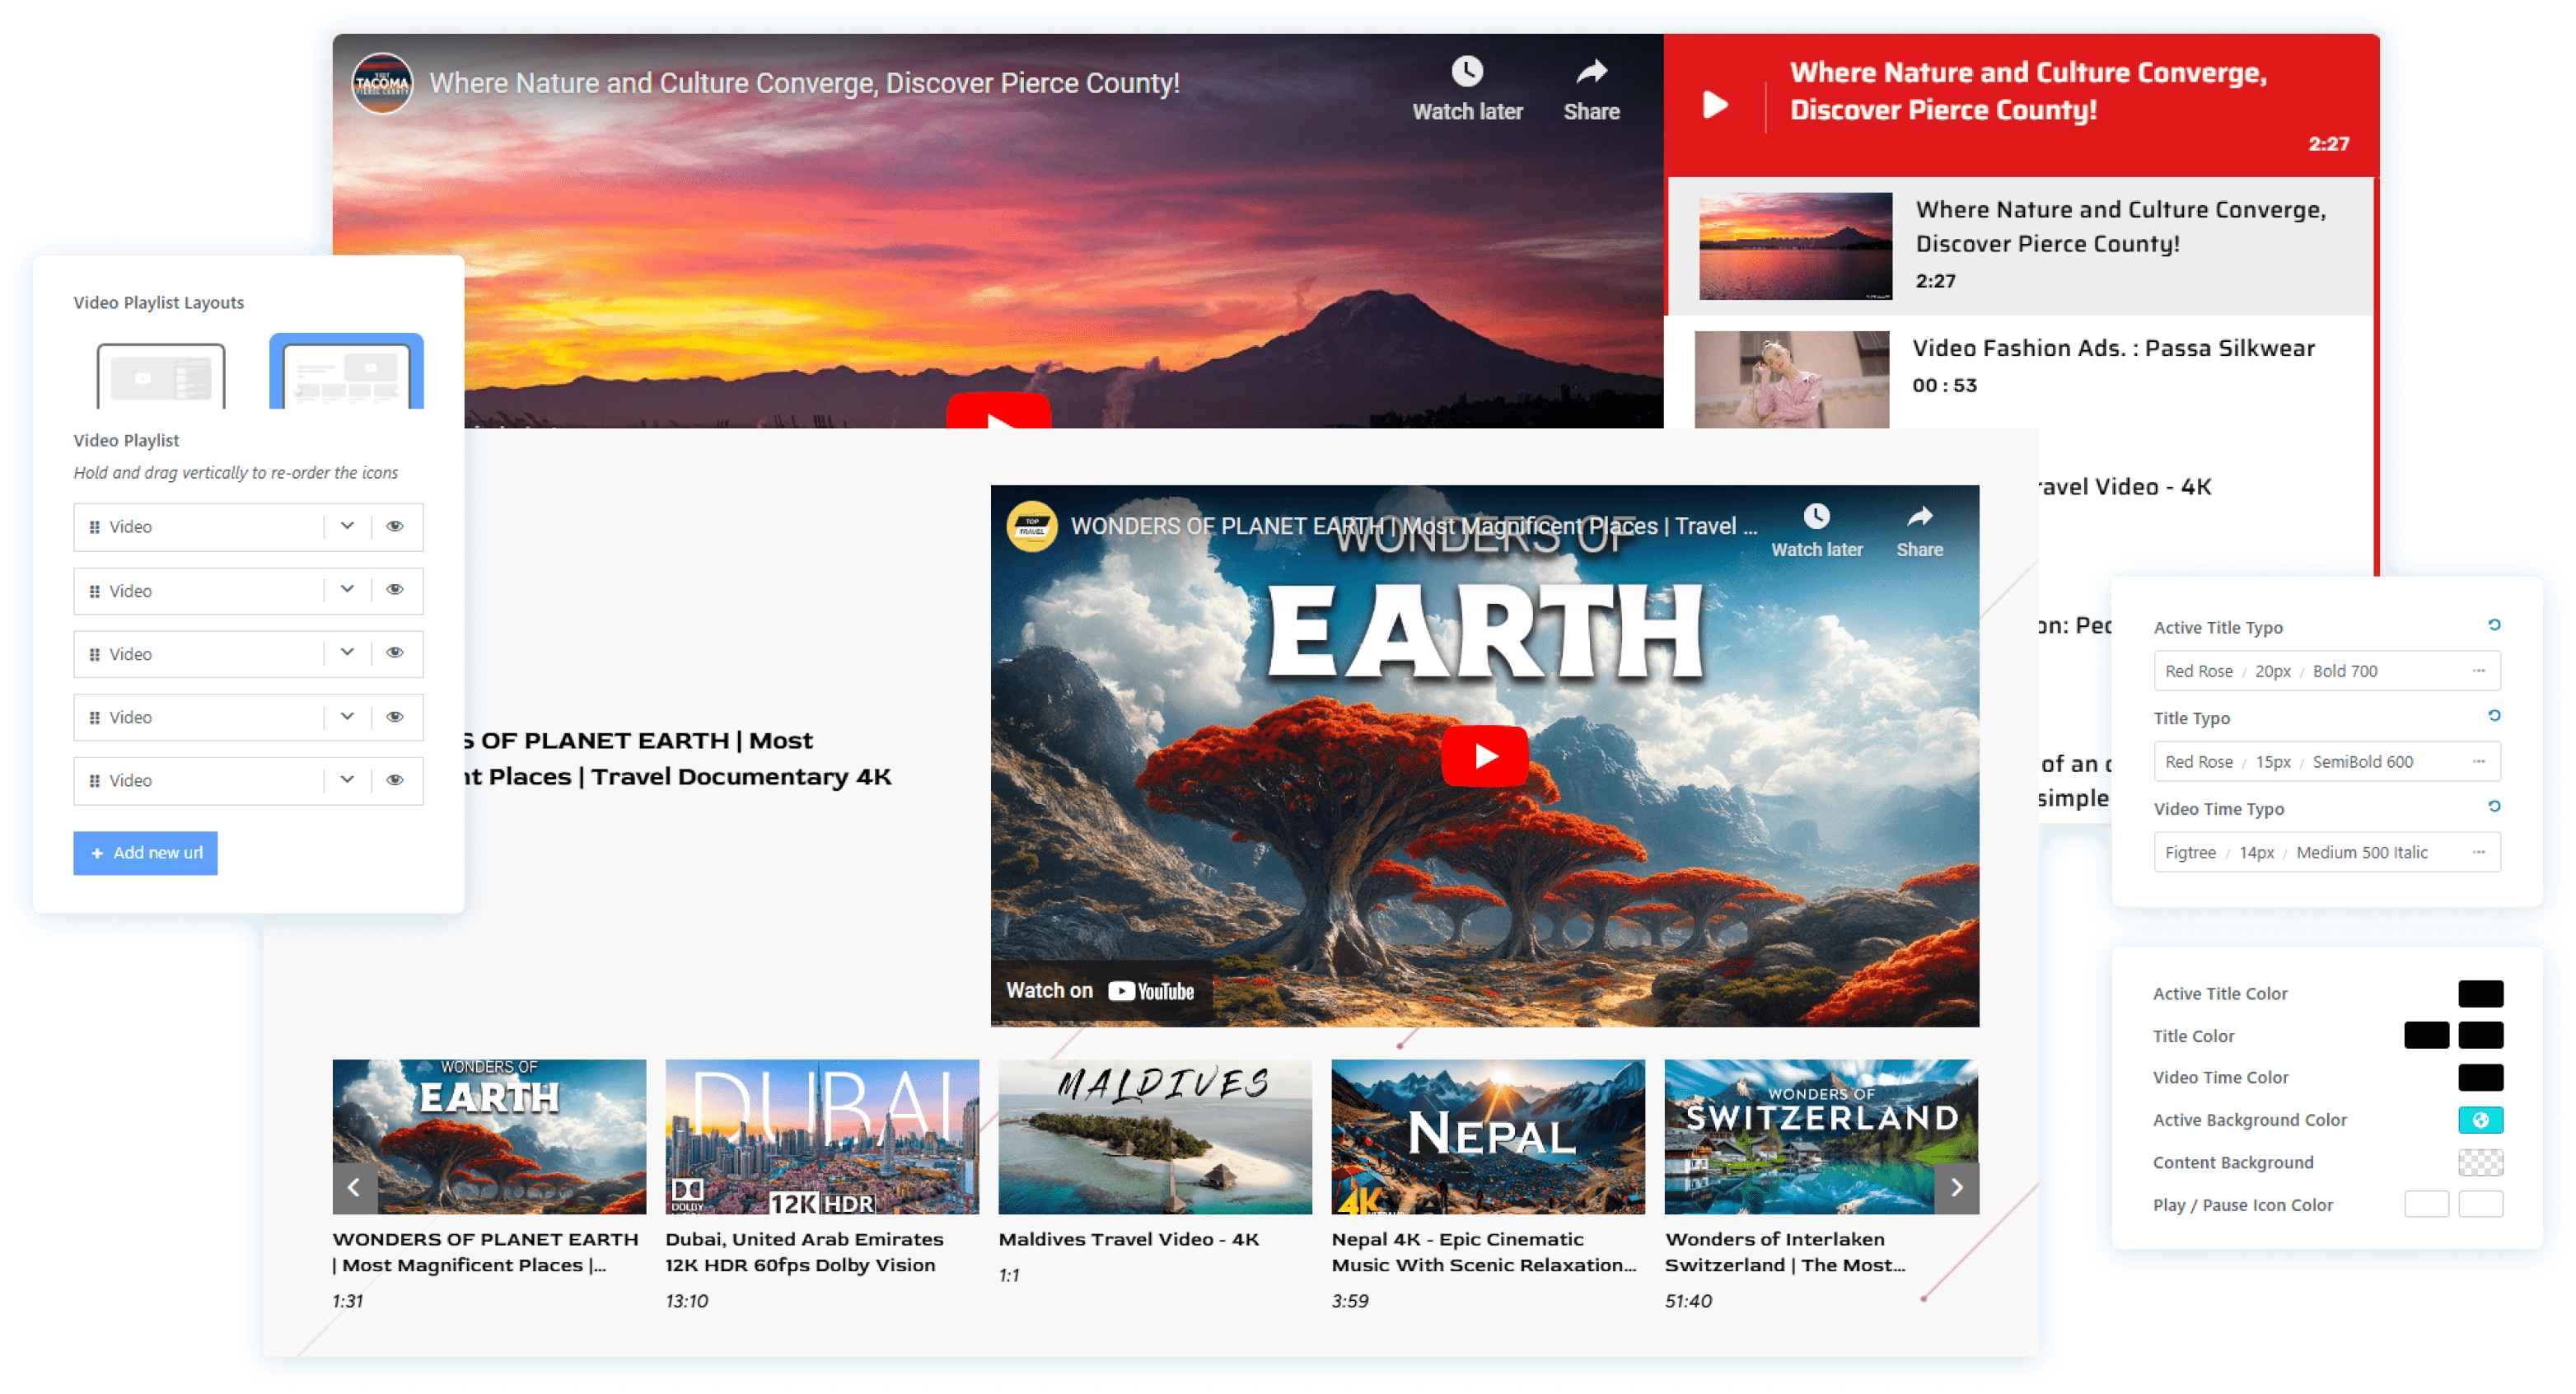This screenshot has height=1394, width=2576.
Task: Select the second highlighted playlist layout
Action: (x=346, y=376)
